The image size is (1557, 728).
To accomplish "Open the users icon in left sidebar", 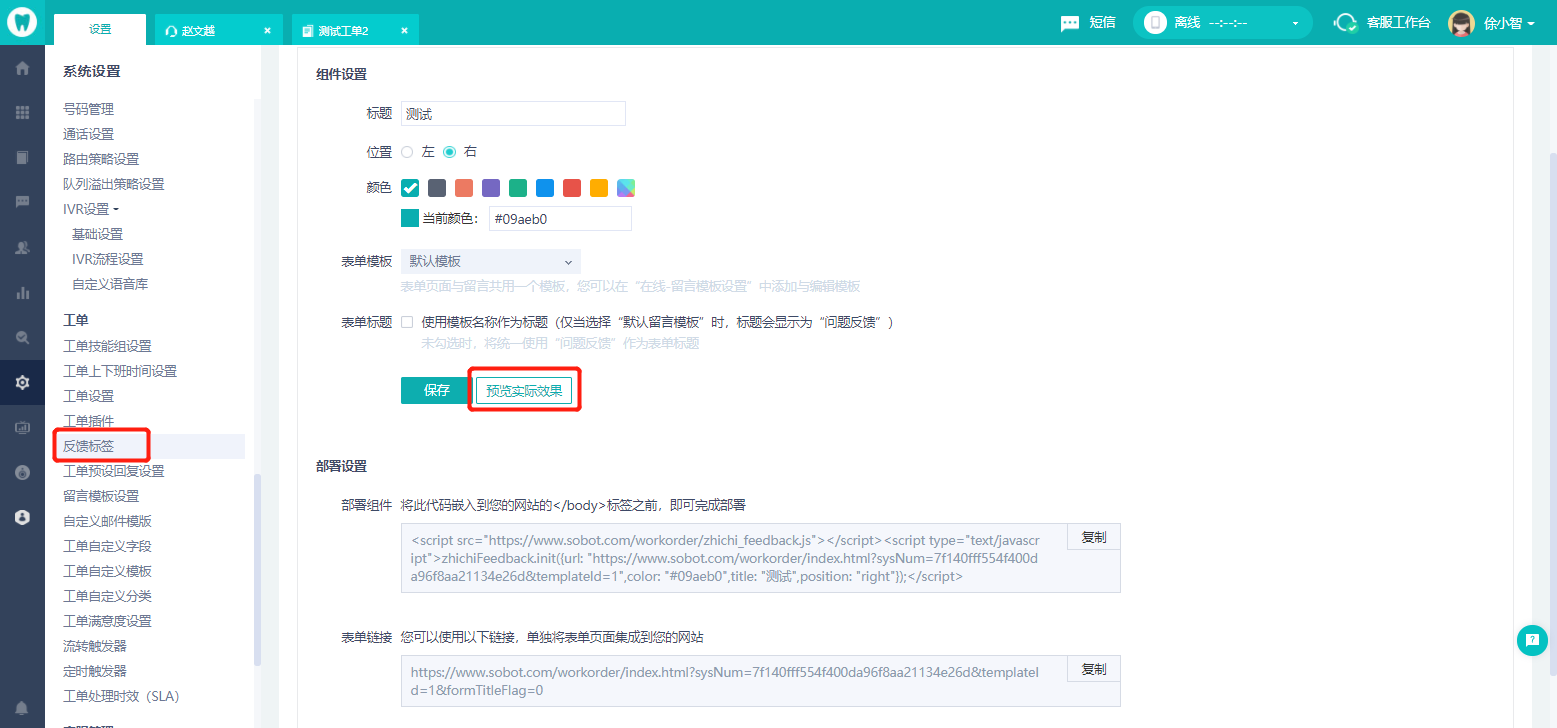I will coord(22,248).
